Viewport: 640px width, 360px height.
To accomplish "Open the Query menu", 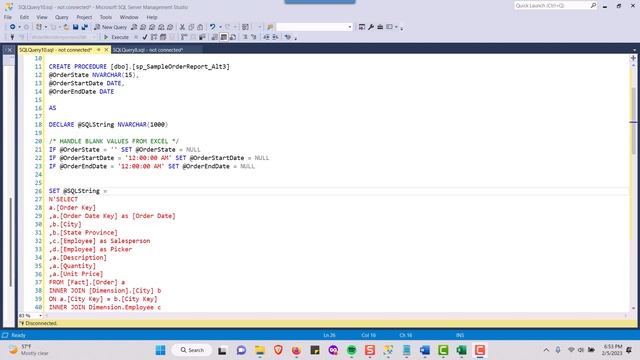I will 62,17.
